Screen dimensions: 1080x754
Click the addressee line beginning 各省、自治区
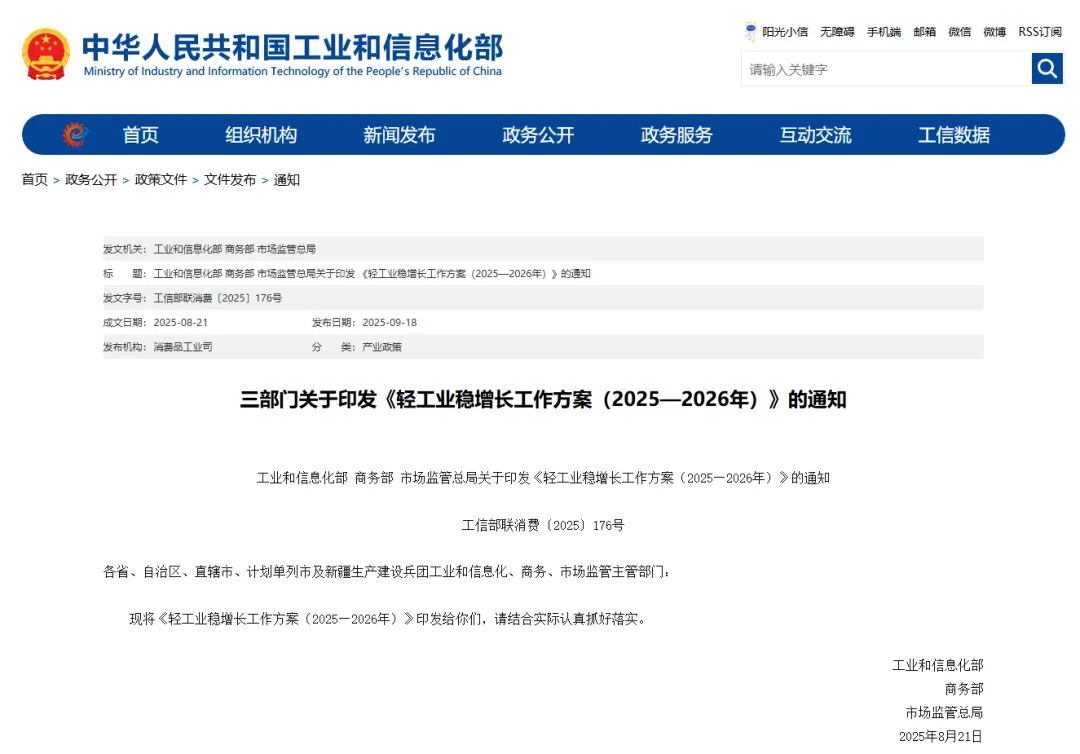click(x=386, y=572)
